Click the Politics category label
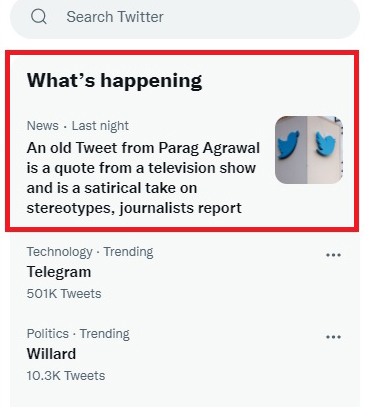Image resolution: width=366 pixels, height=407 pixels. (x=48, y=334)
